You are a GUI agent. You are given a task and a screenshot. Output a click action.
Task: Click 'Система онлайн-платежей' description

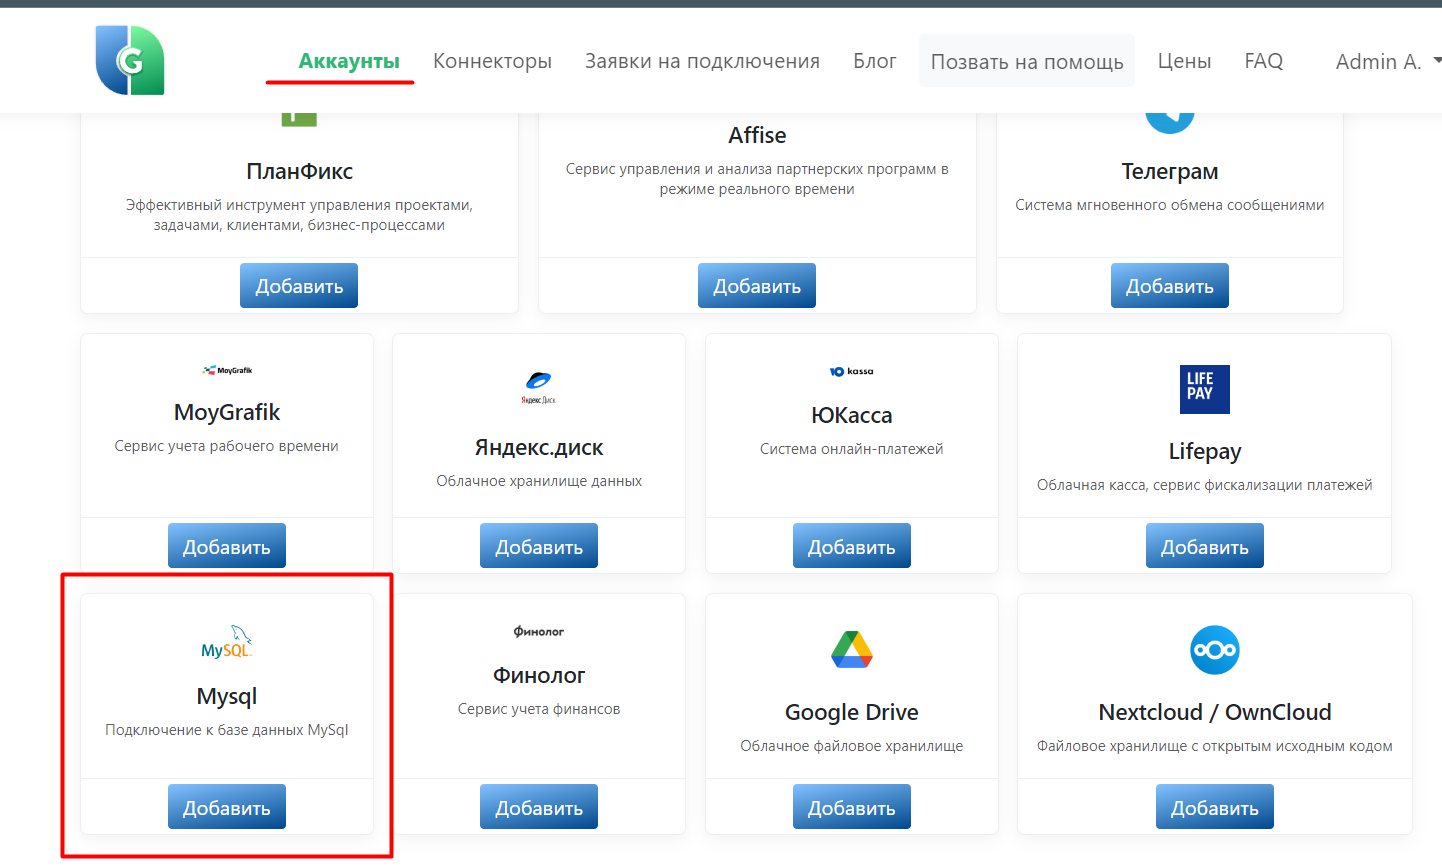tap(852, 449)
